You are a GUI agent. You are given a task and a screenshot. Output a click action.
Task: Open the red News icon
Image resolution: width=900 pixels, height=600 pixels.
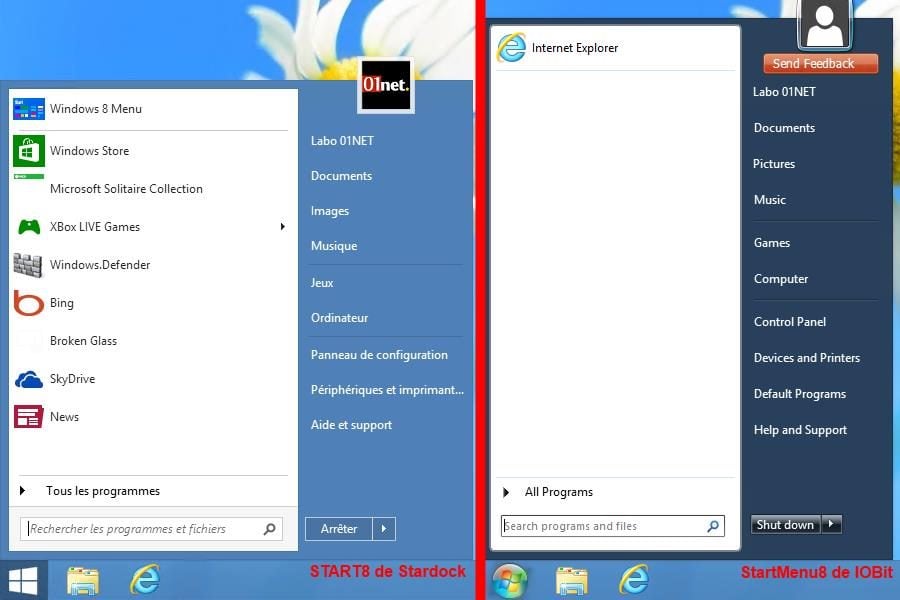[29, 417]
